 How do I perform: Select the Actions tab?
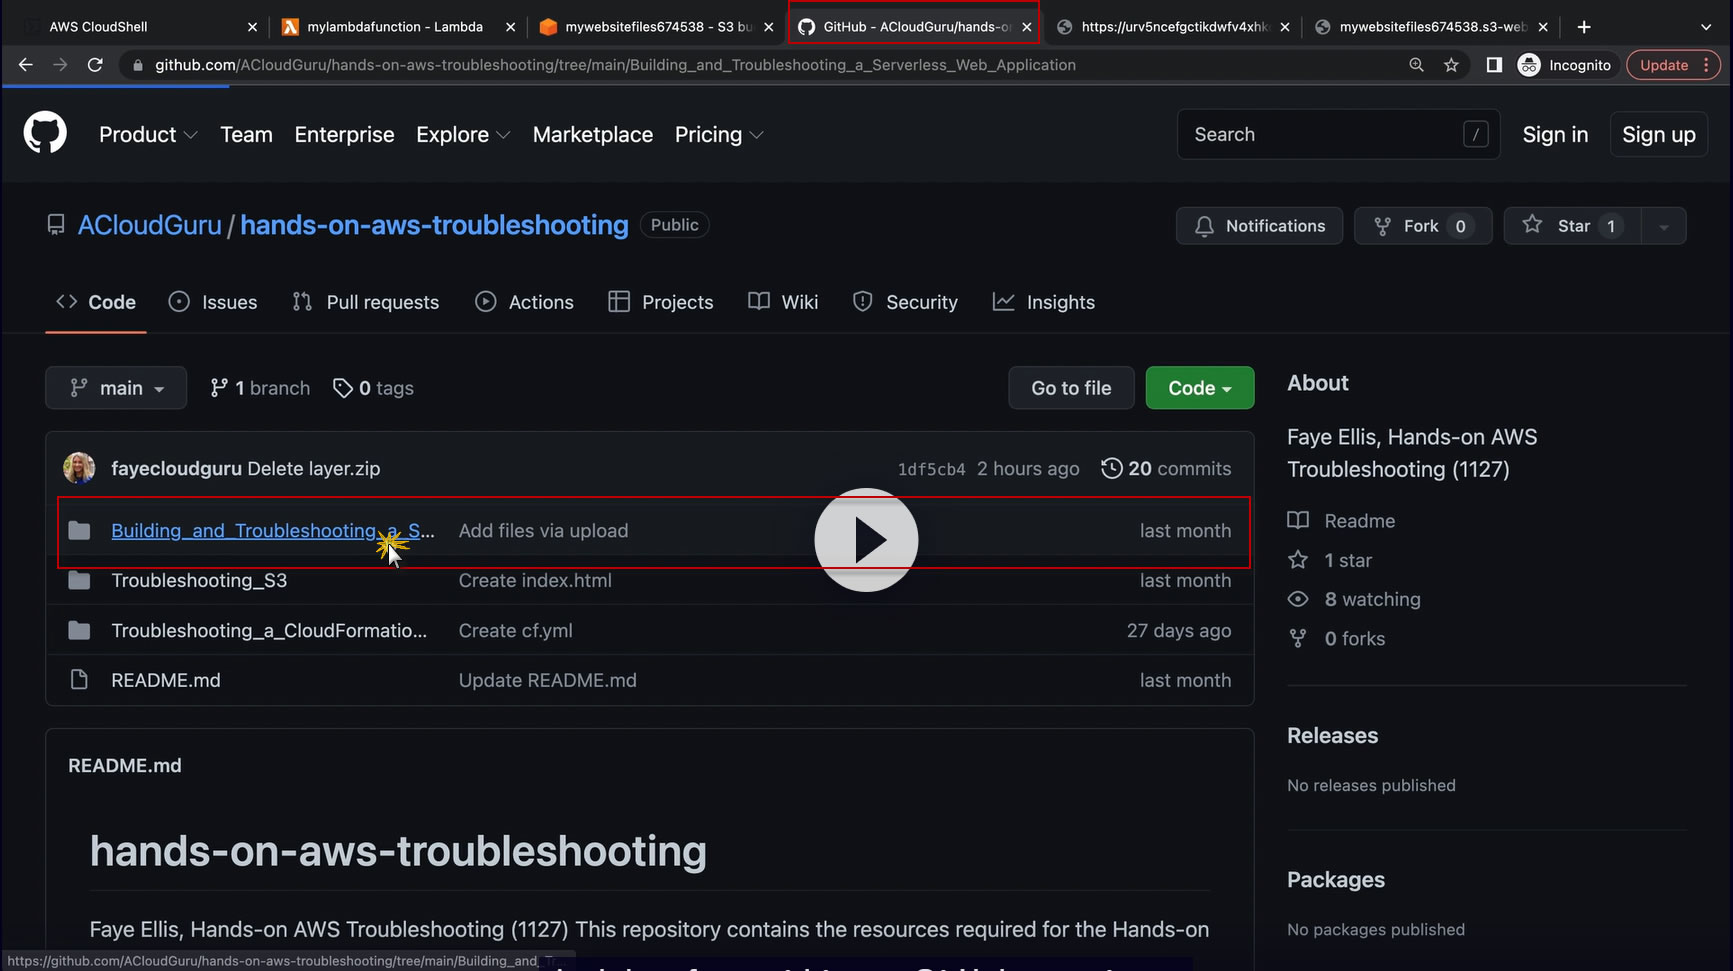(x=525, y=302)
